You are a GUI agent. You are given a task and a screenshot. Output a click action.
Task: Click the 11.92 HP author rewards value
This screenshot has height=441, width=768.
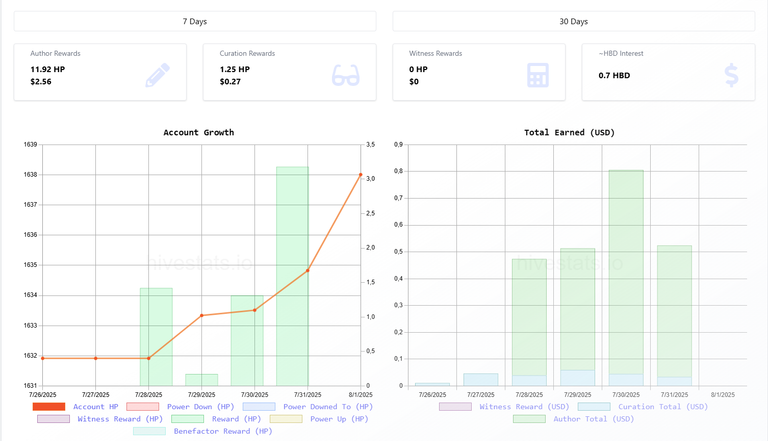48,70
